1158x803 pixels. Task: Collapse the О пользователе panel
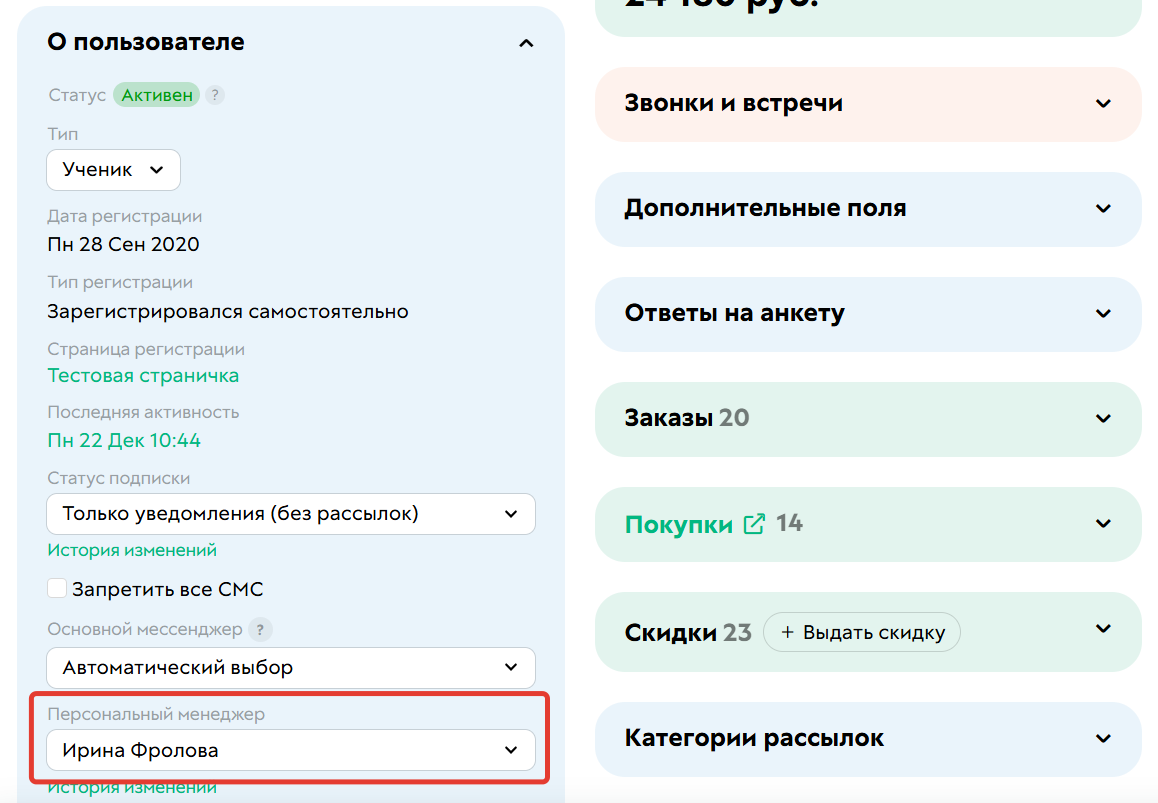click(x=526, y=43)
